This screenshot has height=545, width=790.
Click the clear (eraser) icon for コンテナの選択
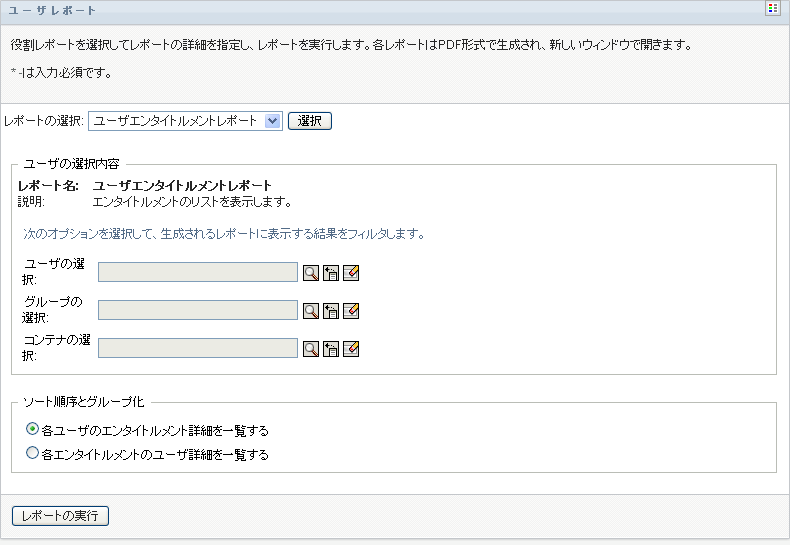pos(351,349)
